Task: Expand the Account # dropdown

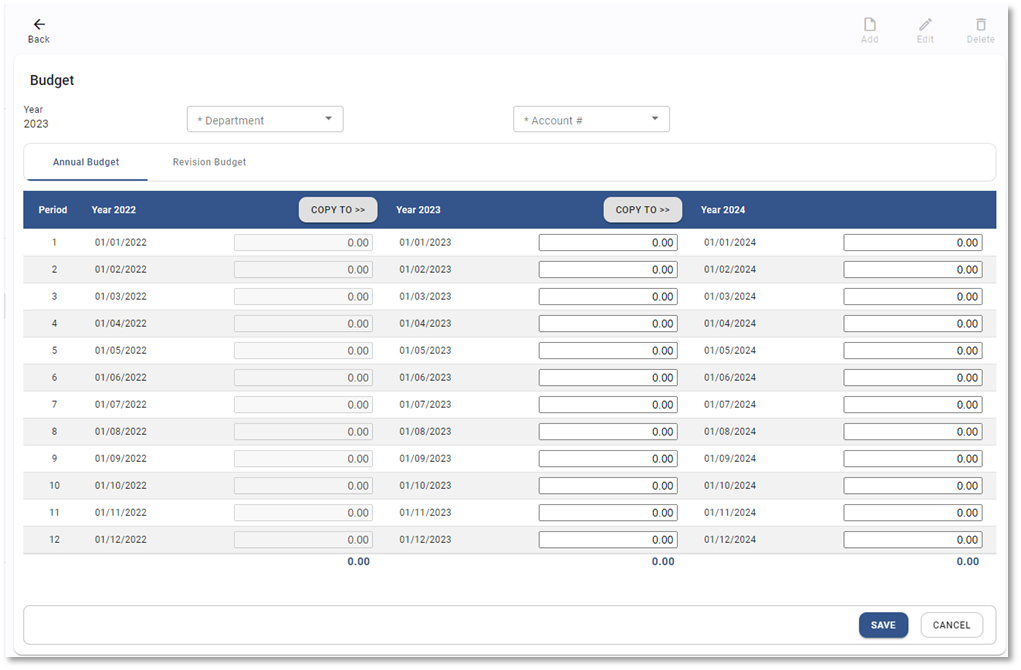Action: pos(591,120)
